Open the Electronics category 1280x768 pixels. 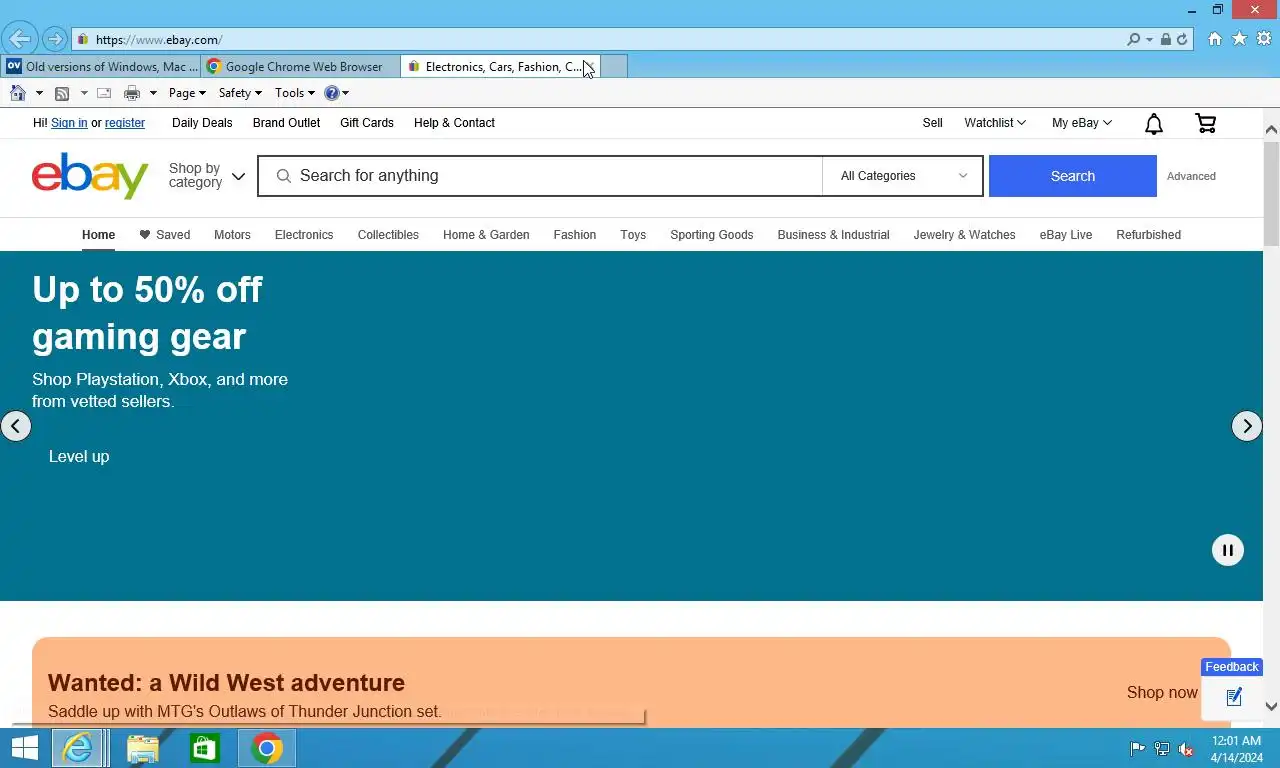(x=304, y=235)
